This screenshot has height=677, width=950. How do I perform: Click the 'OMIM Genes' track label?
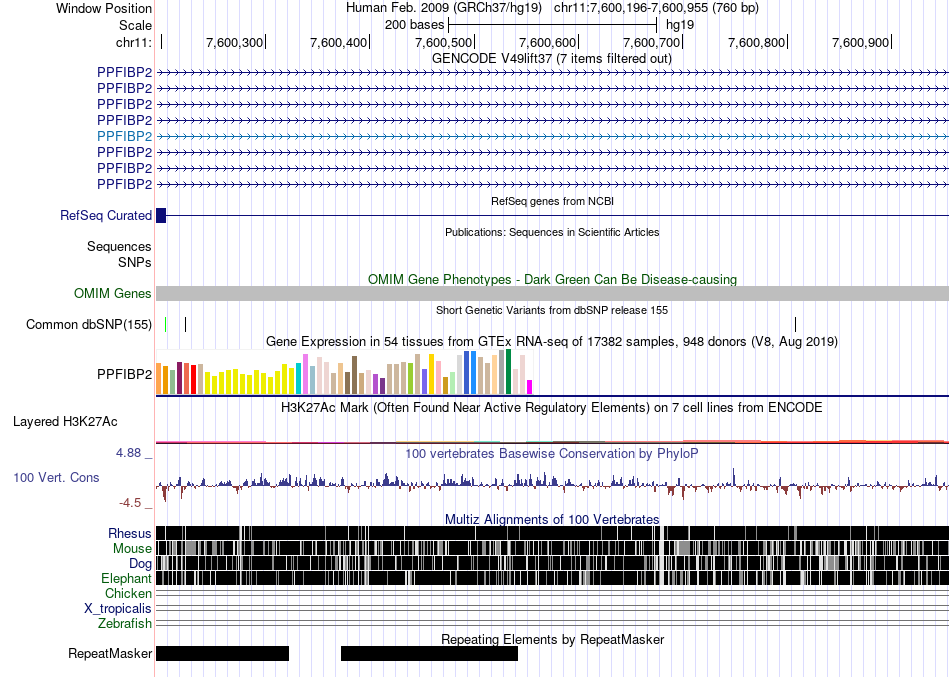pos(113,293)
